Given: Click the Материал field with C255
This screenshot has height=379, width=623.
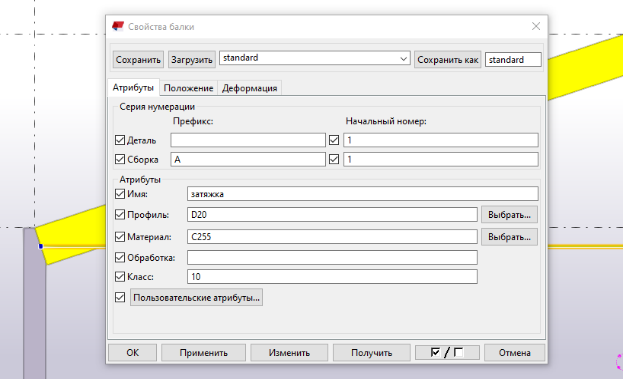Looking at the screenshot, I should pos(332,237).
